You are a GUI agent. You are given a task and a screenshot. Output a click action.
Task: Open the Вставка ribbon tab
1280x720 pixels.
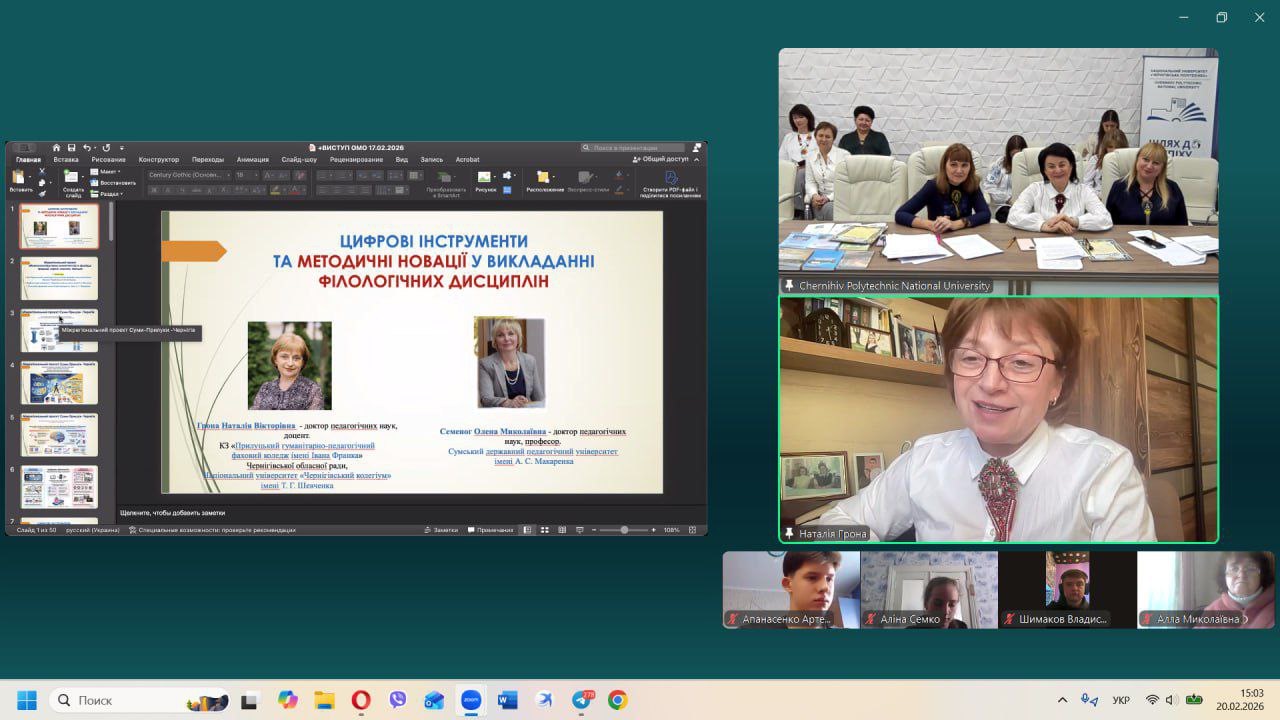pos(66,160)
